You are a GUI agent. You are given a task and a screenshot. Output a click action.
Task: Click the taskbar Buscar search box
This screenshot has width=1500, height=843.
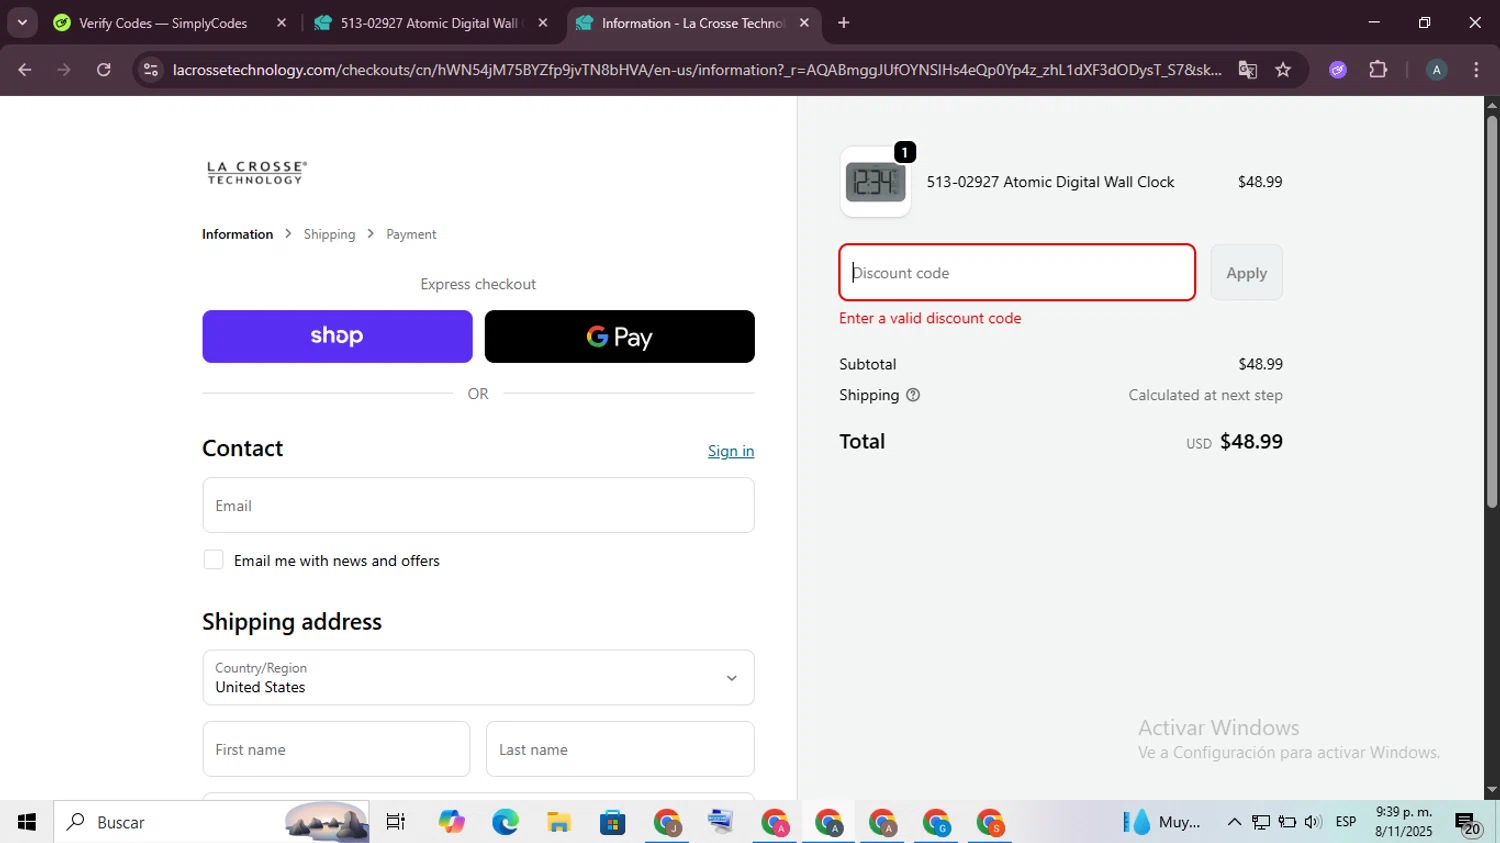[211, 822]
